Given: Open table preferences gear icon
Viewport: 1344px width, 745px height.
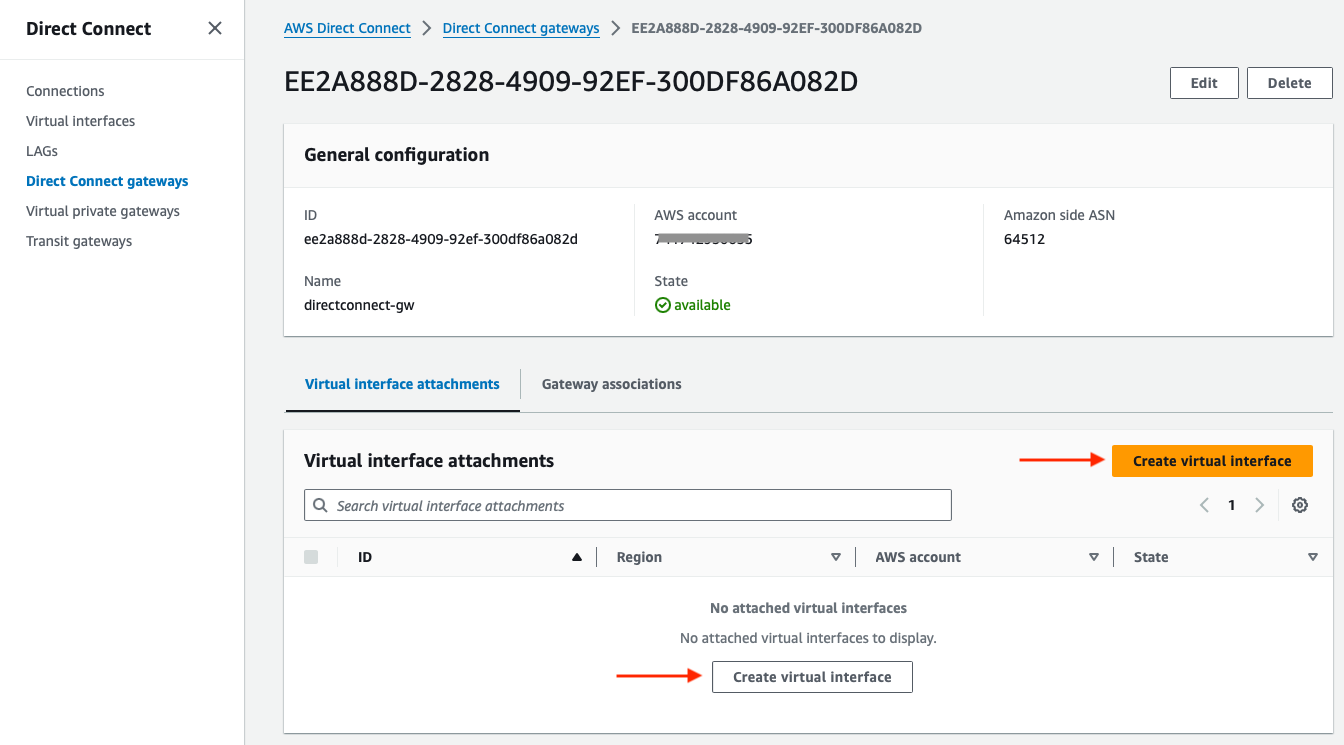Looking at the screenshot, I should coord(1300,505).
